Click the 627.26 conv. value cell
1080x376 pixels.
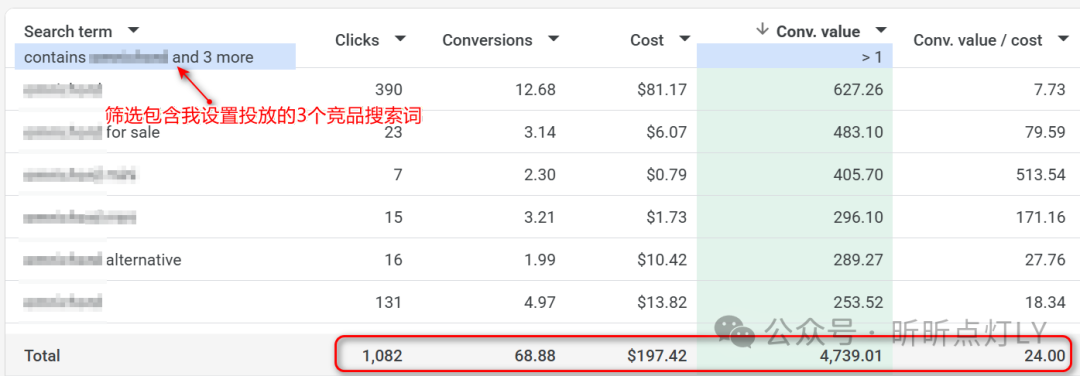(859, 90)
